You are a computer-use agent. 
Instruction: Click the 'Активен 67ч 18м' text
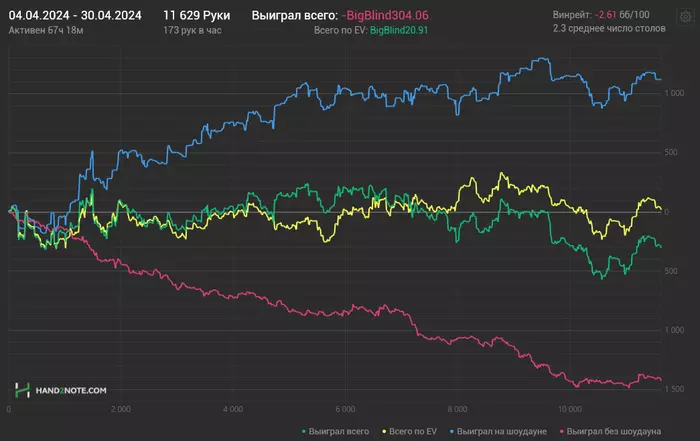(46, 30)
